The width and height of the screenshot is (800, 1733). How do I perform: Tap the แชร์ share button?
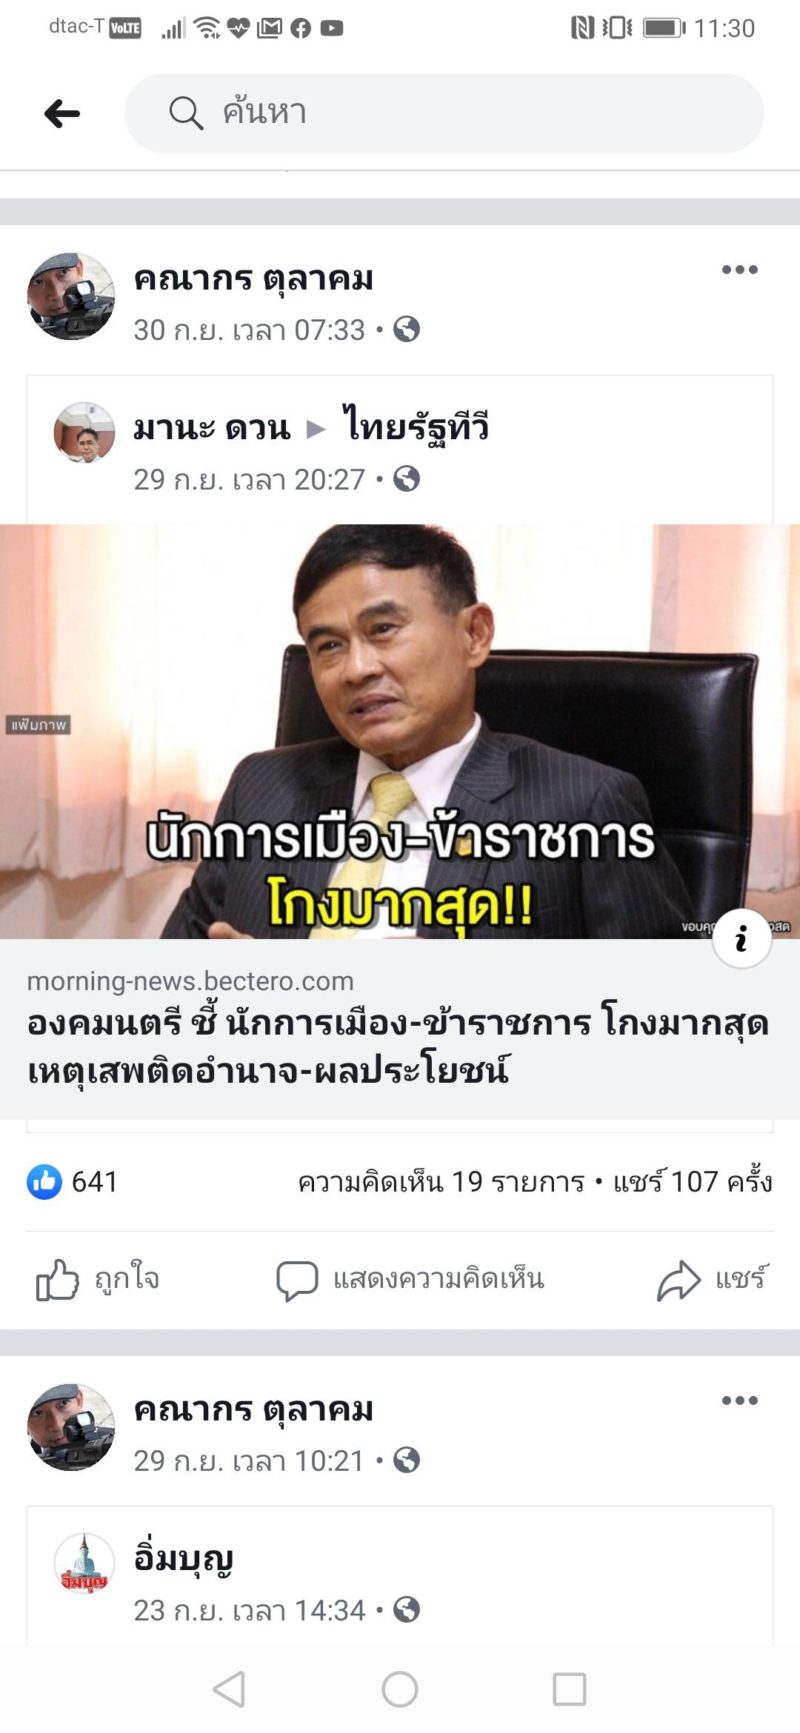coord(712,1279)
